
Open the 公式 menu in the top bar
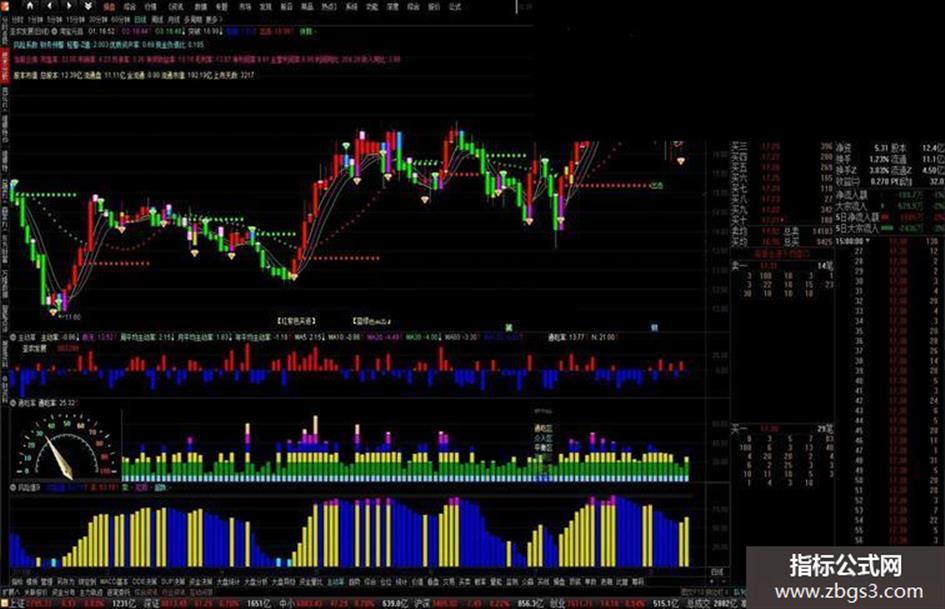455,7
